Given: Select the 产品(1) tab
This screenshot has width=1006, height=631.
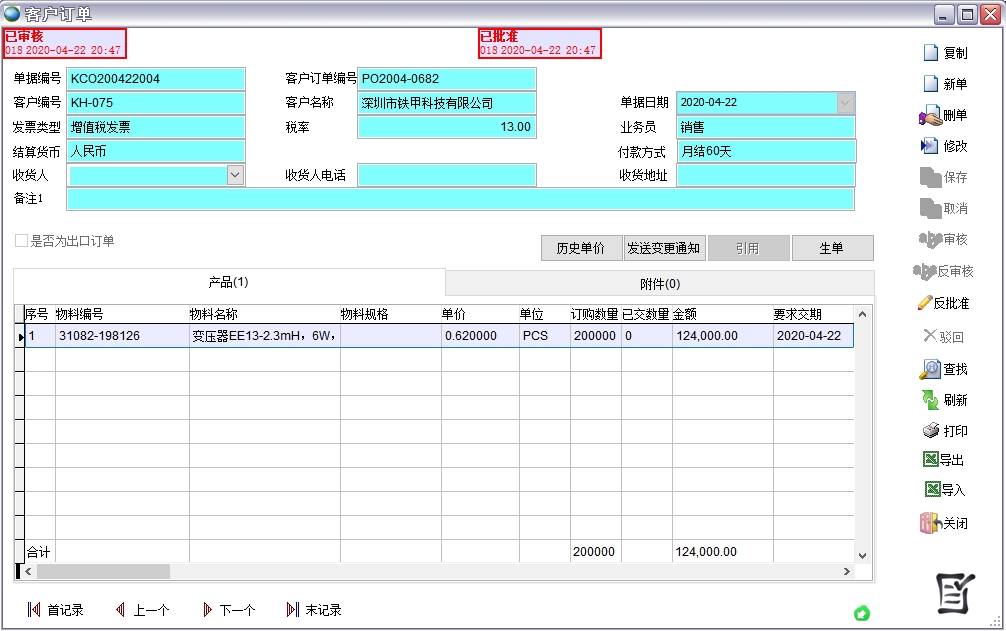Looking at the screenshot, I should [228, 283].
